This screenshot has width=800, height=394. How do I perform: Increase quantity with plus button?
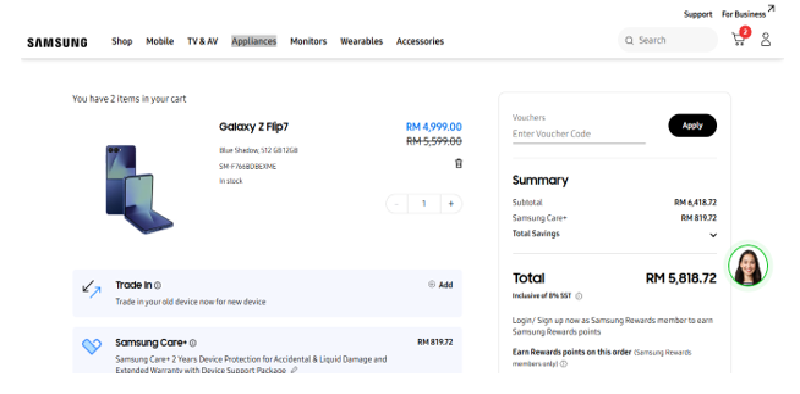(x=451, y=204)
